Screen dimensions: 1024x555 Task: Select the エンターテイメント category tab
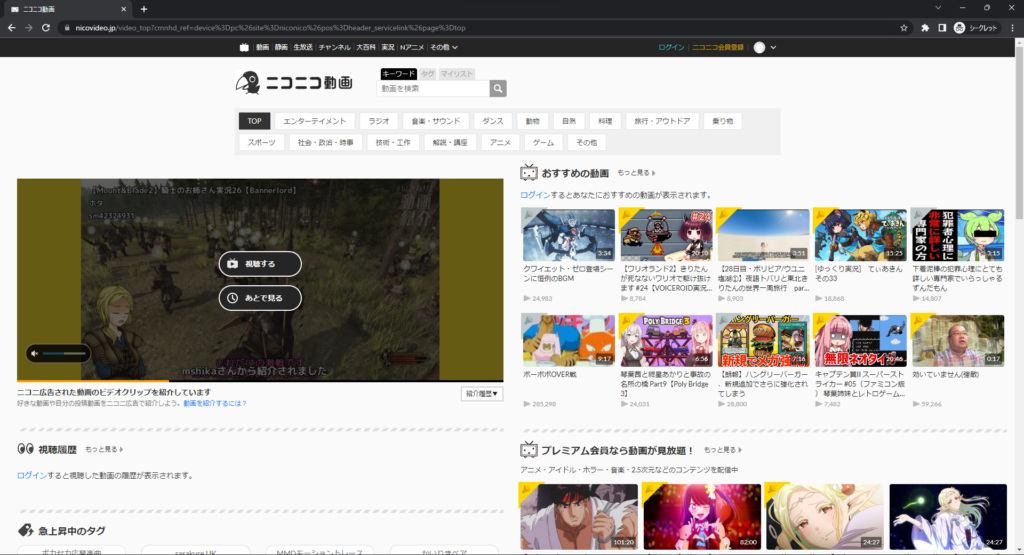(315, 121)
